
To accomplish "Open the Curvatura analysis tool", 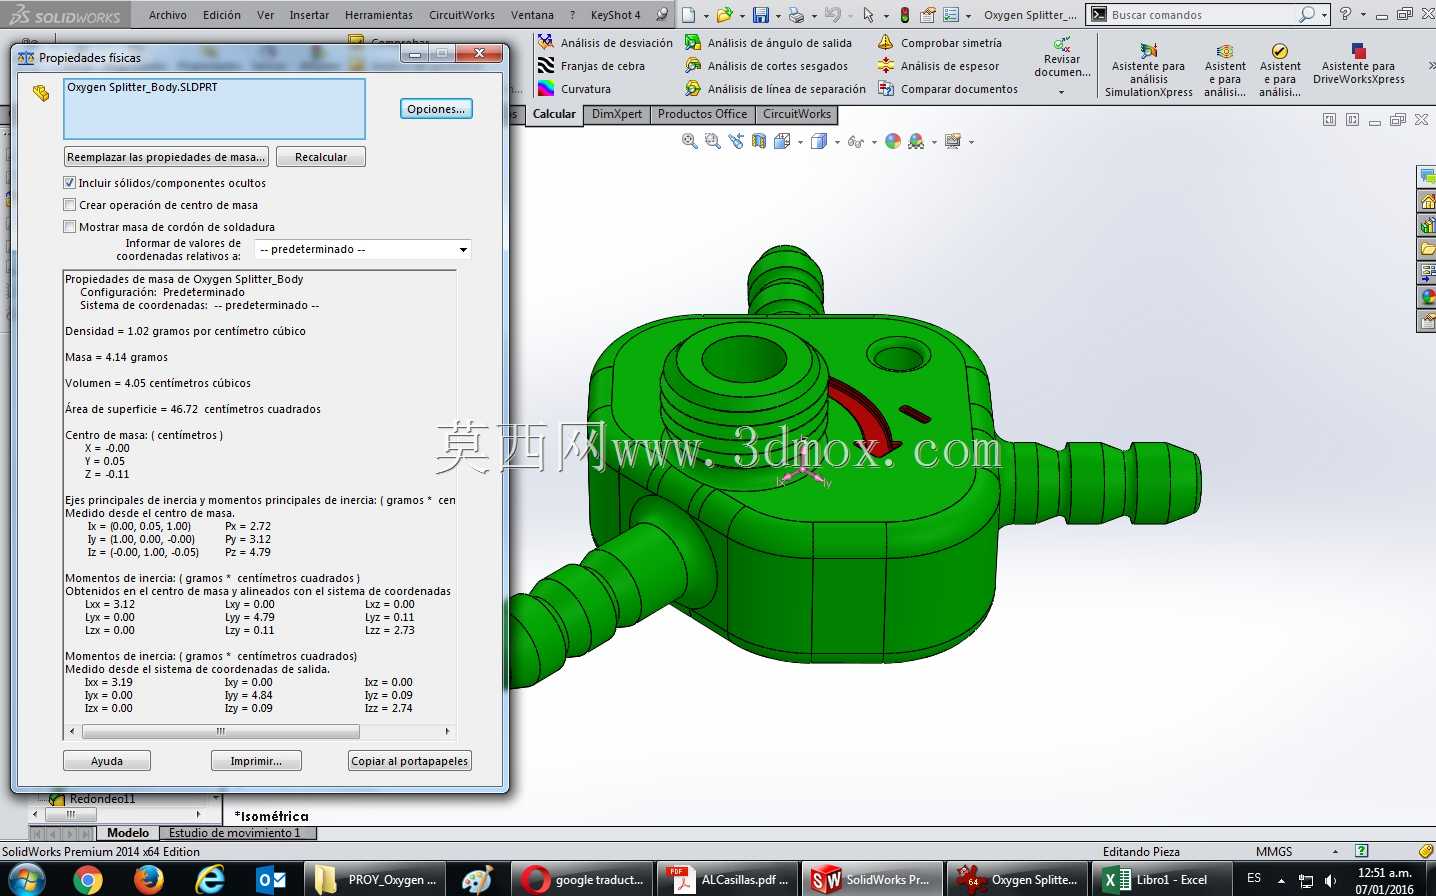I will 575,89.
